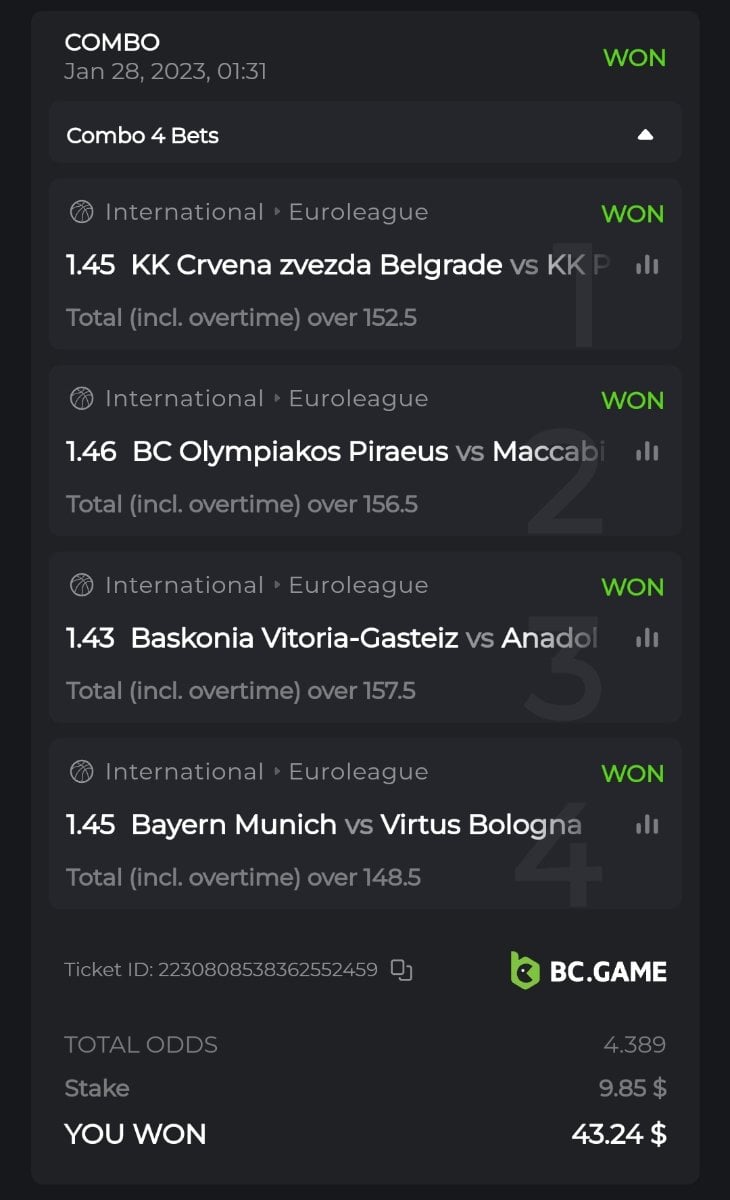Image resolution: width=730 pixels, height=1200 pixels.
Task: Select Euroleague link in third bet
Action: [358, 585]
